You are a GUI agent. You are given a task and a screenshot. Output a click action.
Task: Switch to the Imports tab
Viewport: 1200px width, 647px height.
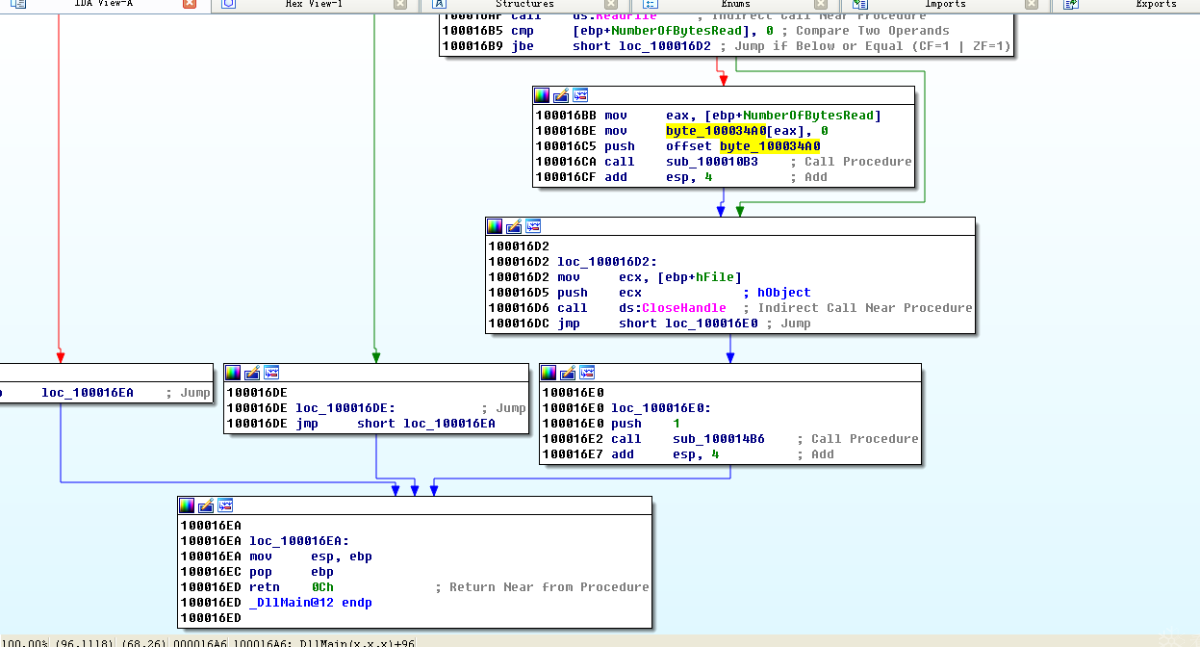coord(945,4)
